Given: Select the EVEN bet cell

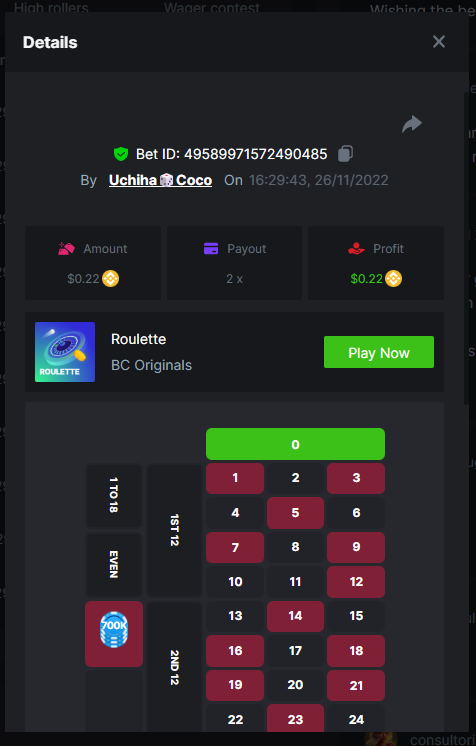Looking at the screenshot, I should (x=113, y=564).
